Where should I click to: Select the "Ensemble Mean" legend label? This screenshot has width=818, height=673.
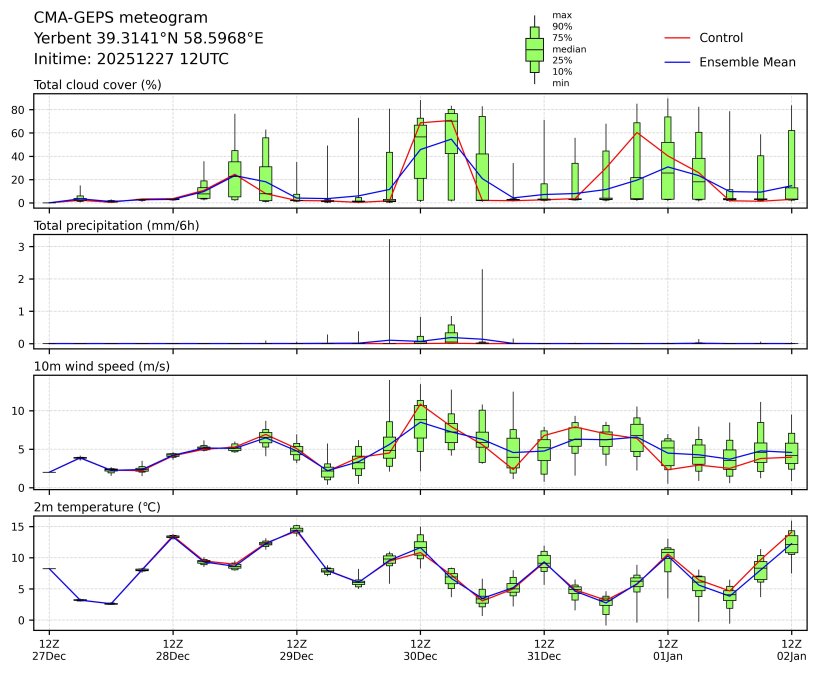pyautogui.click(x=747, y=62)
